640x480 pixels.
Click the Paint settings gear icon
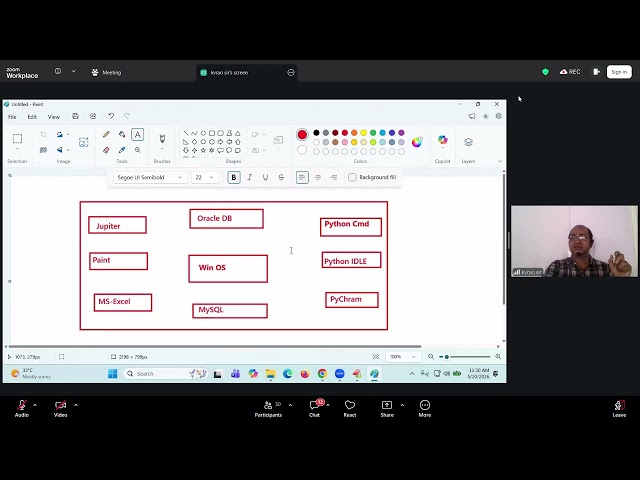pos(498,116)
